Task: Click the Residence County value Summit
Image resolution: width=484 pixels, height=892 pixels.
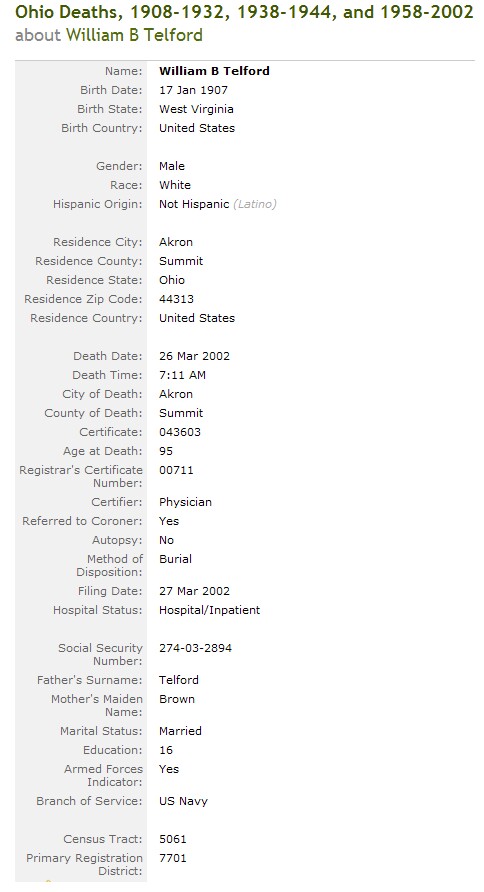Action: click(x=181, y=261)
